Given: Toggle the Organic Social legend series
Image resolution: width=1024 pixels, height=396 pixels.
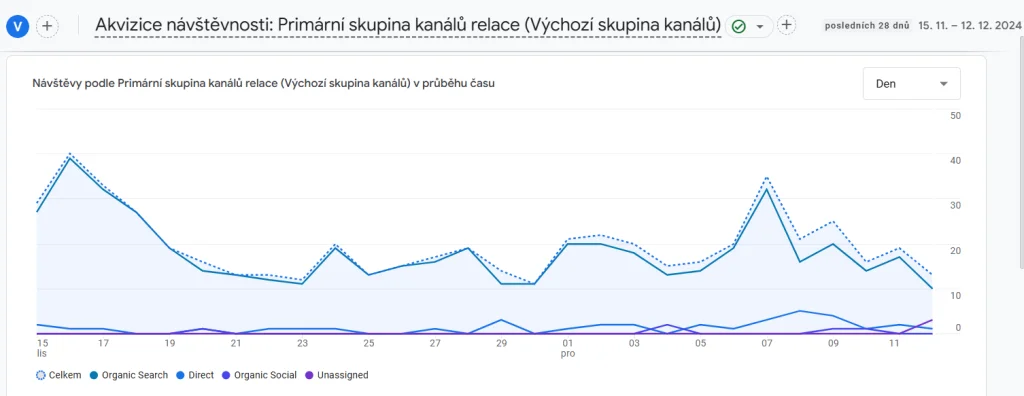Looking at the screenshot, I should click(260, 375).
